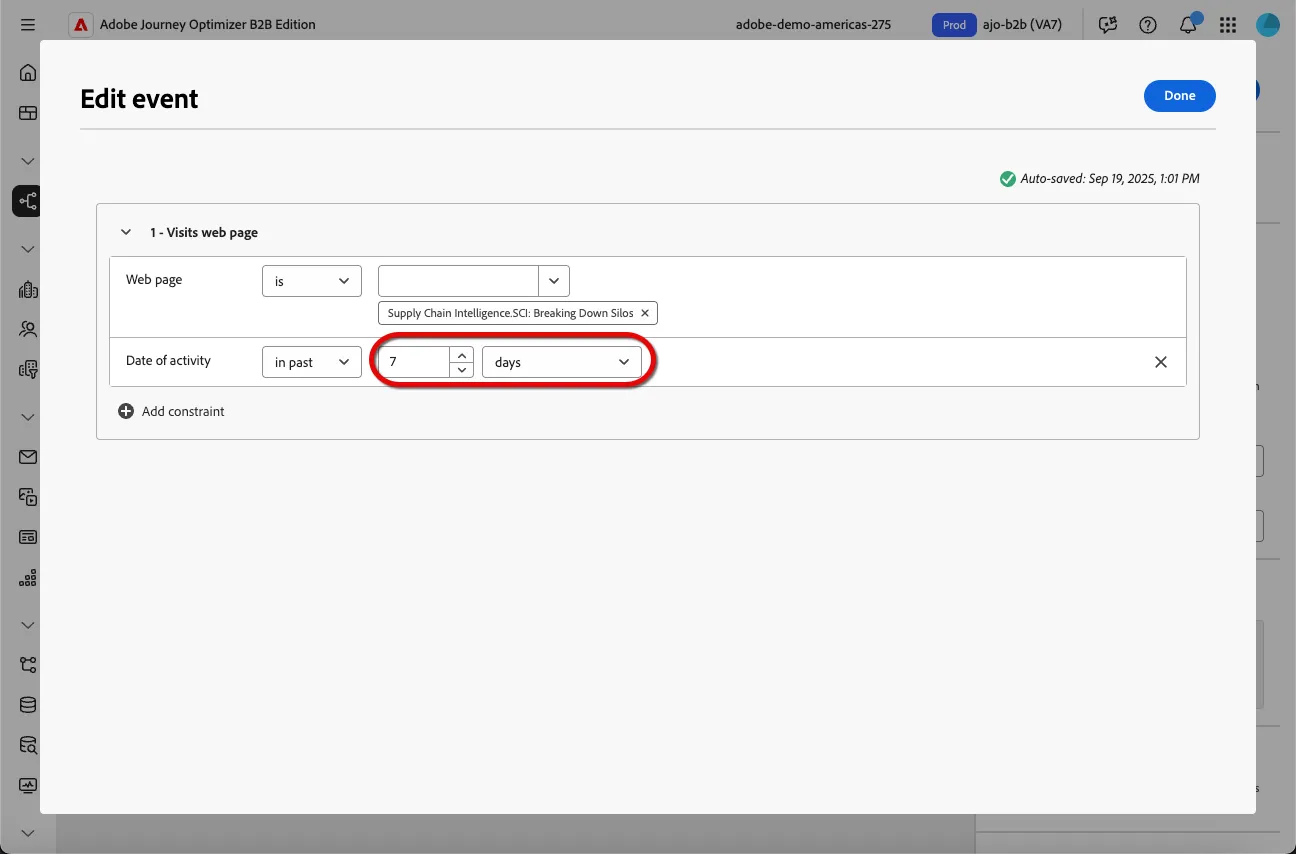The height and width of the screenshot is (854, 1296).
Task: Open the notifications bell
Action: pos(1188,25)
